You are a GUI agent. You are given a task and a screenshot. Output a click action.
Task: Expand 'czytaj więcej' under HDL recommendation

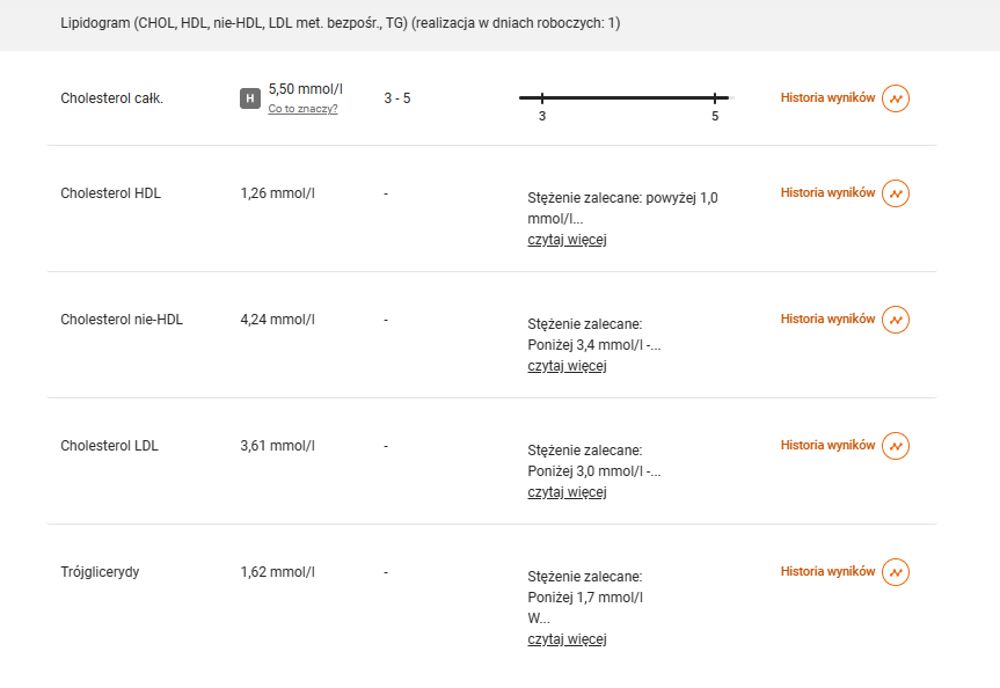[567, 240]
